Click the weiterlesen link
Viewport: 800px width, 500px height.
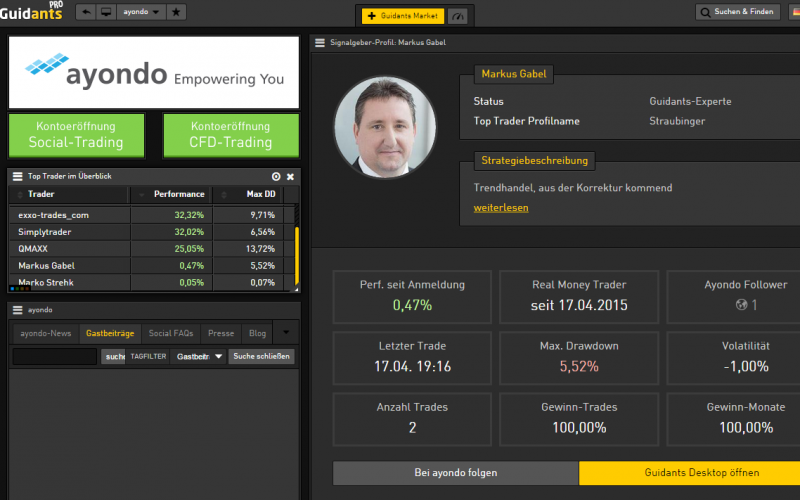pyautogui.click(x=501, y=208)
